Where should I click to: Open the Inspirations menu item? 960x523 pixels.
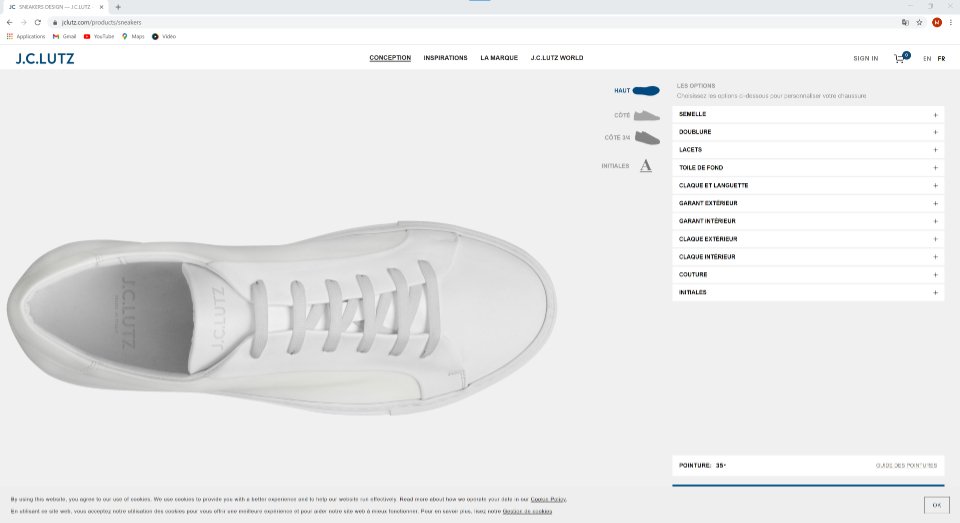(445, 58)
